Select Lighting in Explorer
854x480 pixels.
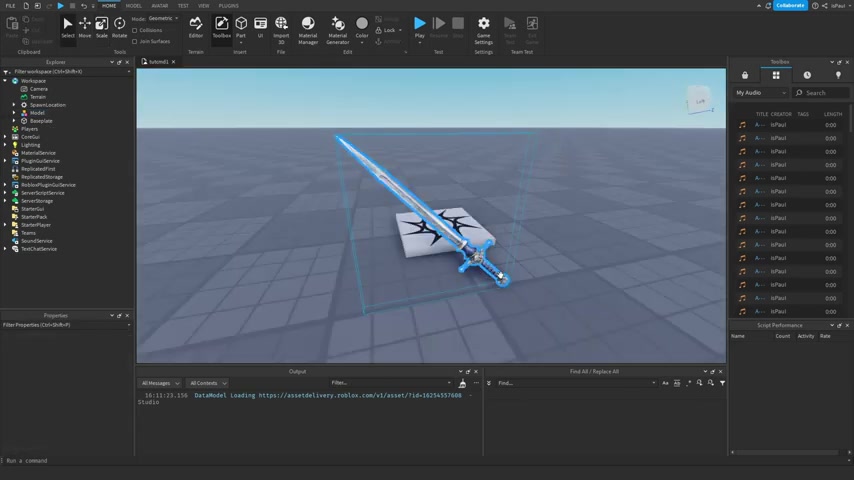(30, 145)
